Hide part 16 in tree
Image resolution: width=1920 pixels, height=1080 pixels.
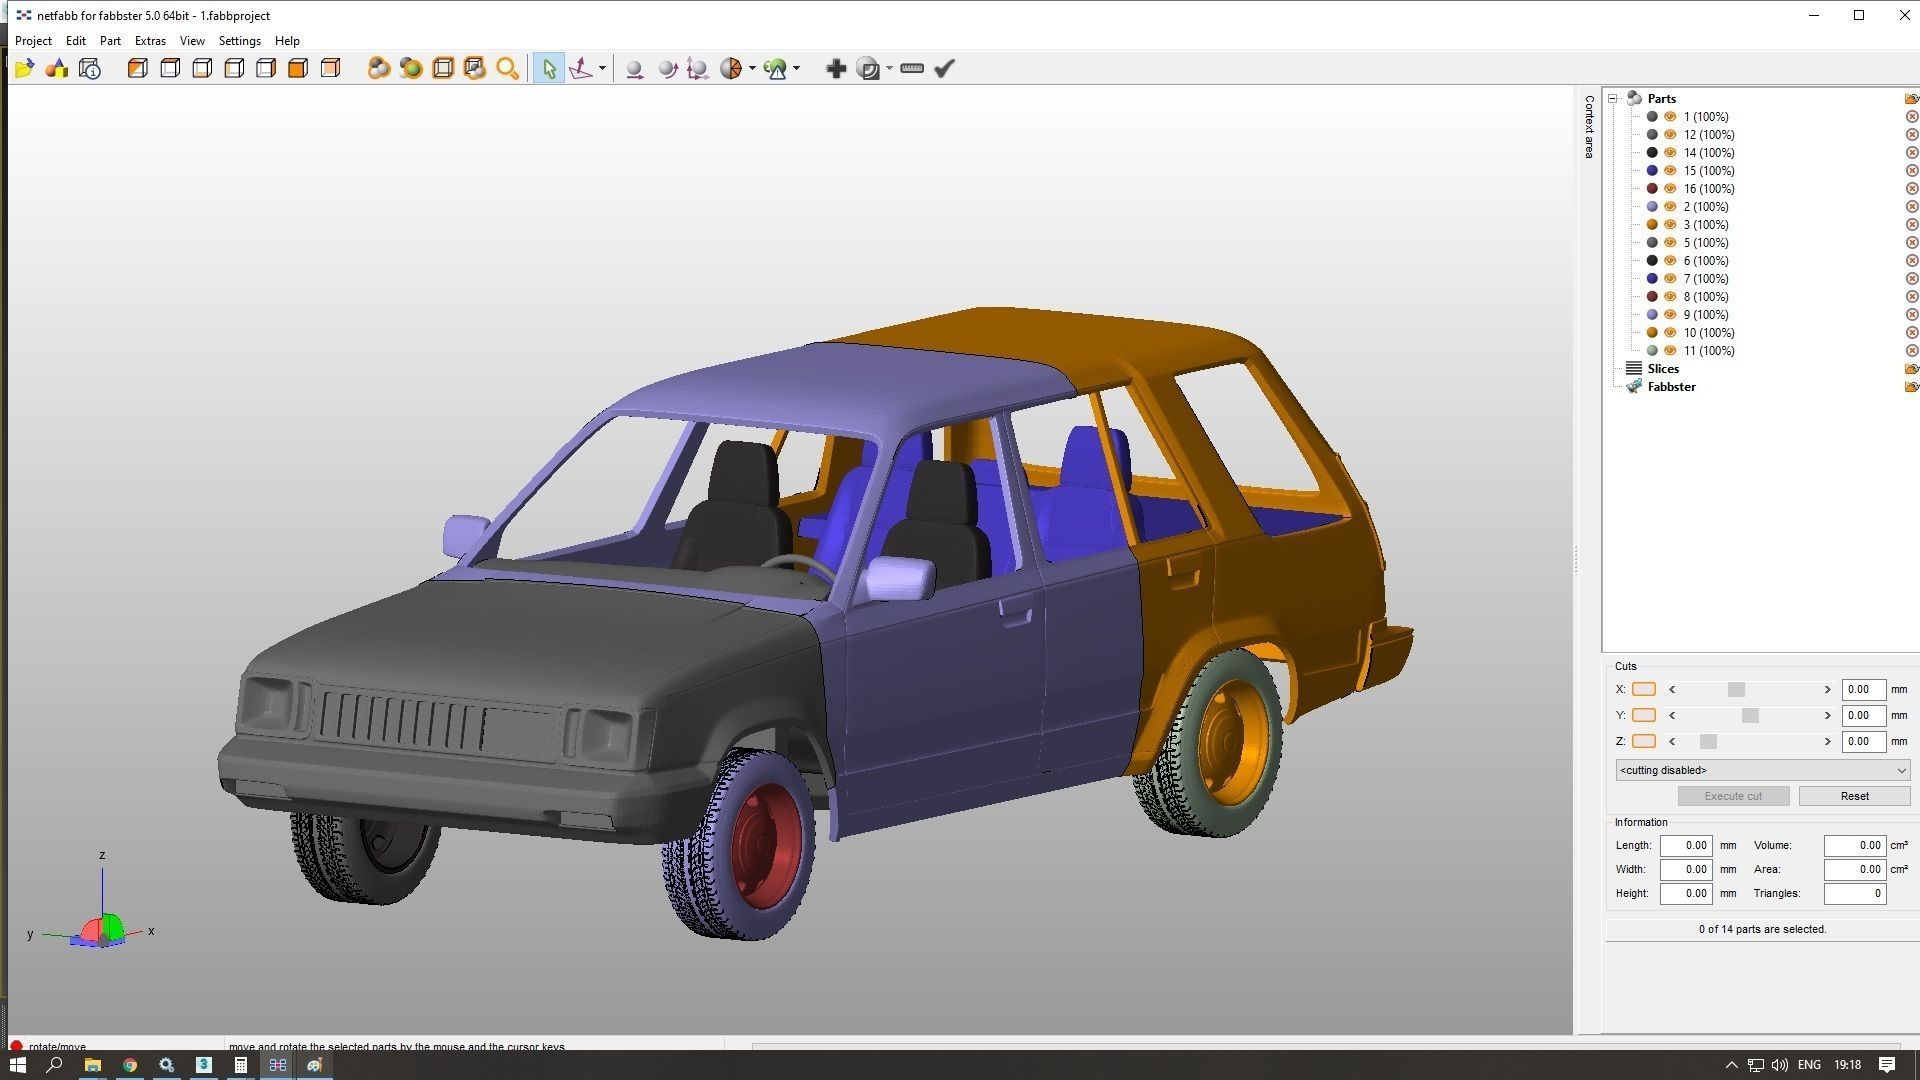tap(1670, 189)
